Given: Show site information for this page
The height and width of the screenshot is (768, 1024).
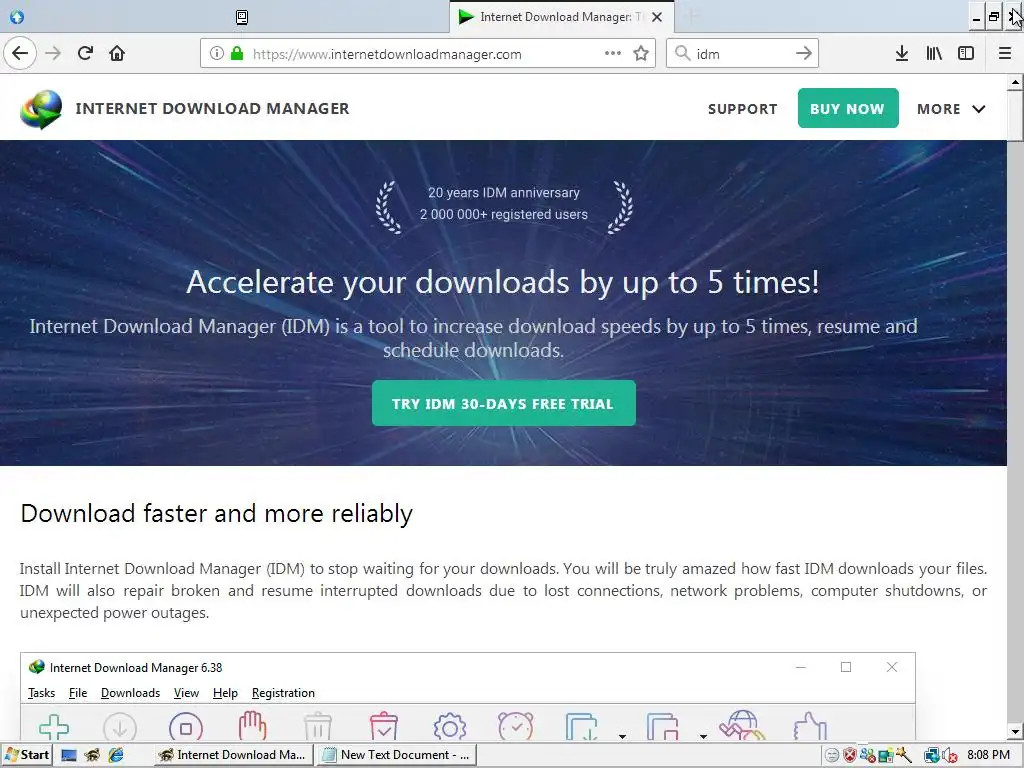Looking at the screenshot, I should 217,54.
